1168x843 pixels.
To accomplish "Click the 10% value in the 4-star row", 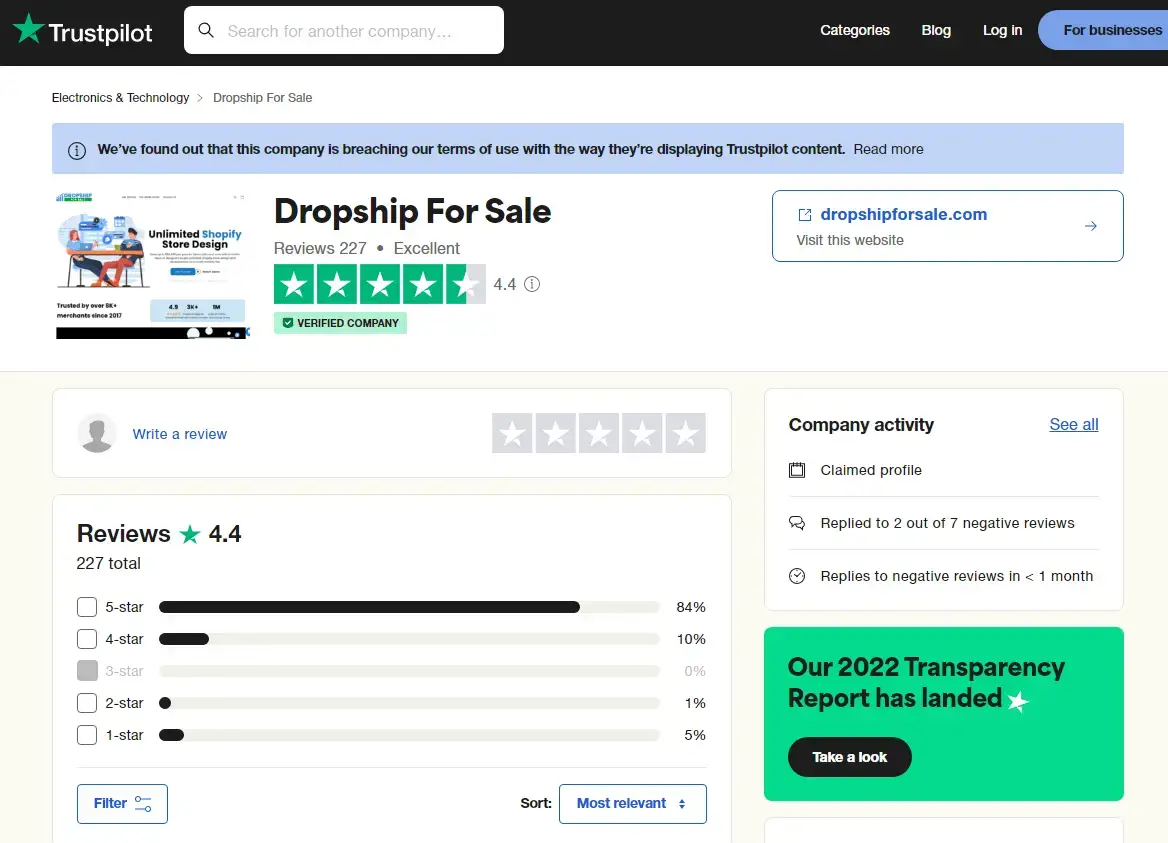I will (691, 639).
